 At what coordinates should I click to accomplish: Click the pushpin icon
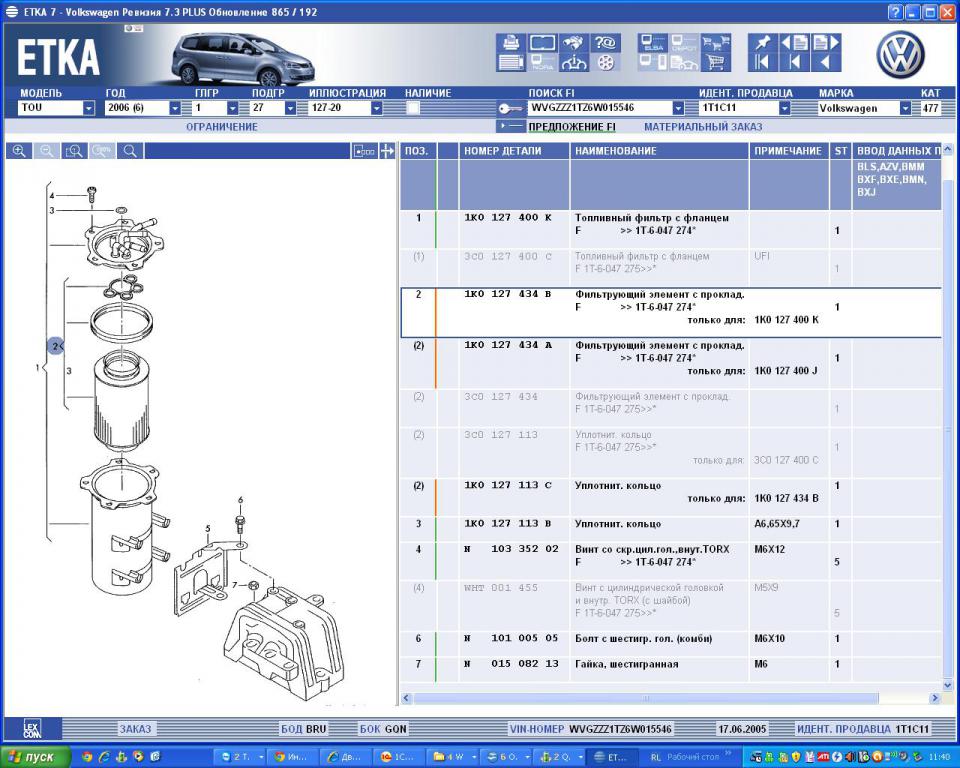762,43
